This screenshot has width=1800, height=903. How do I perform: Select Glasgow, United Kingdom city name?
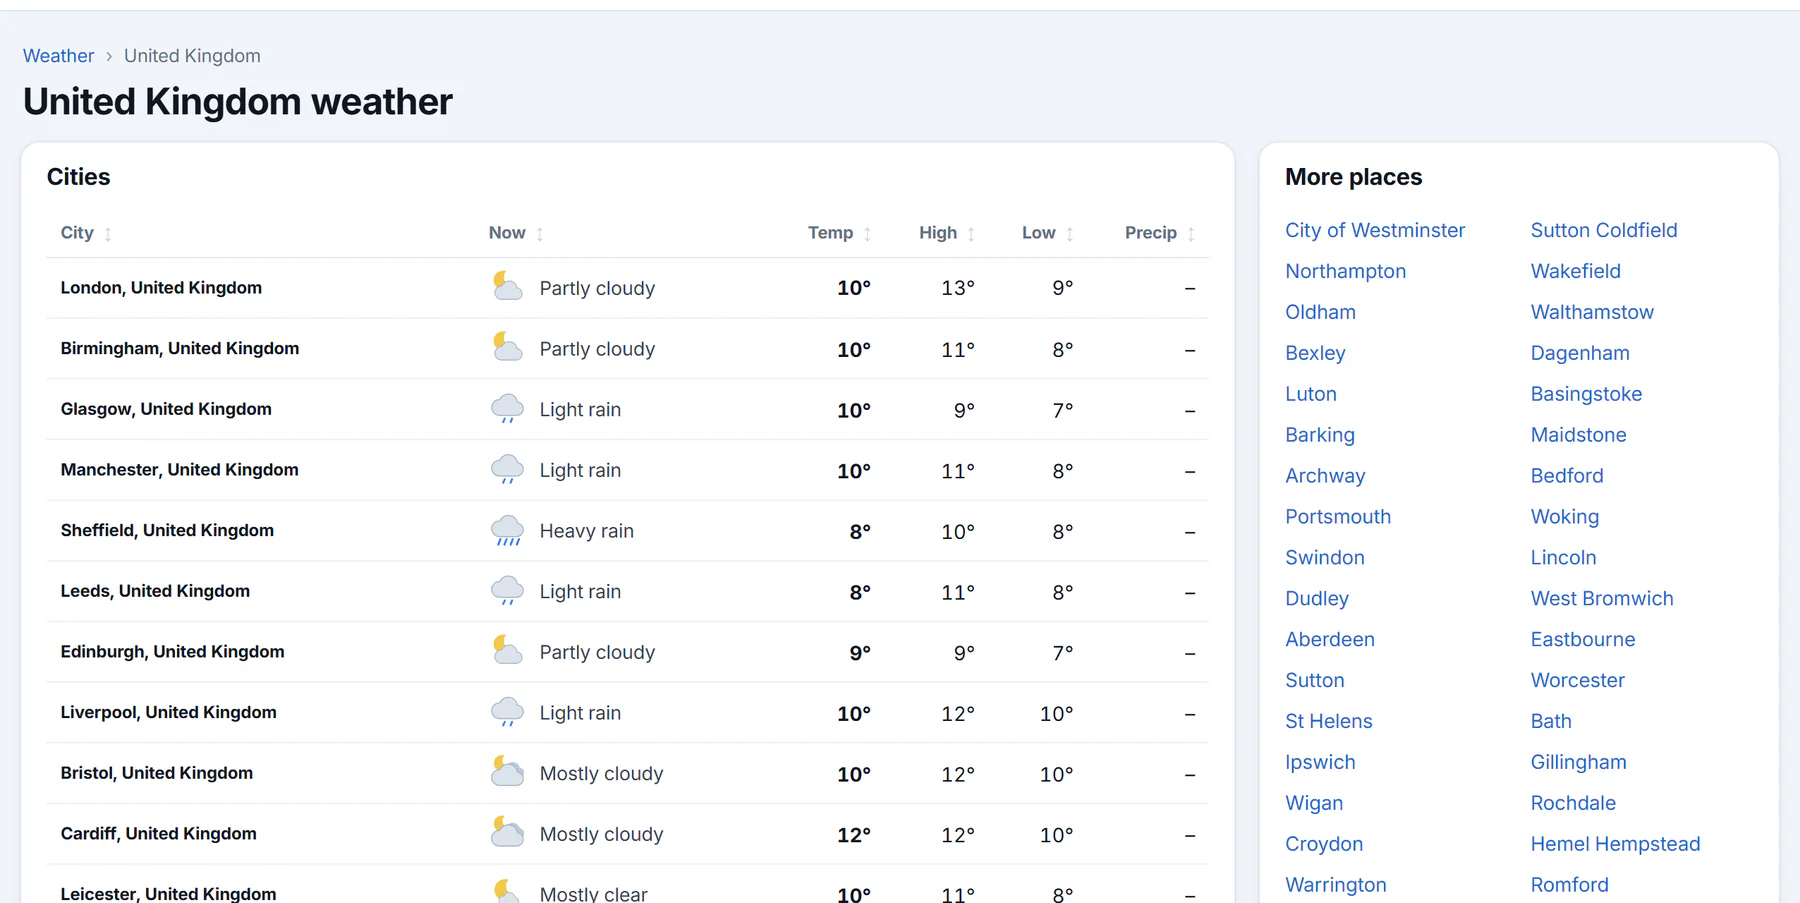point(166,409)
